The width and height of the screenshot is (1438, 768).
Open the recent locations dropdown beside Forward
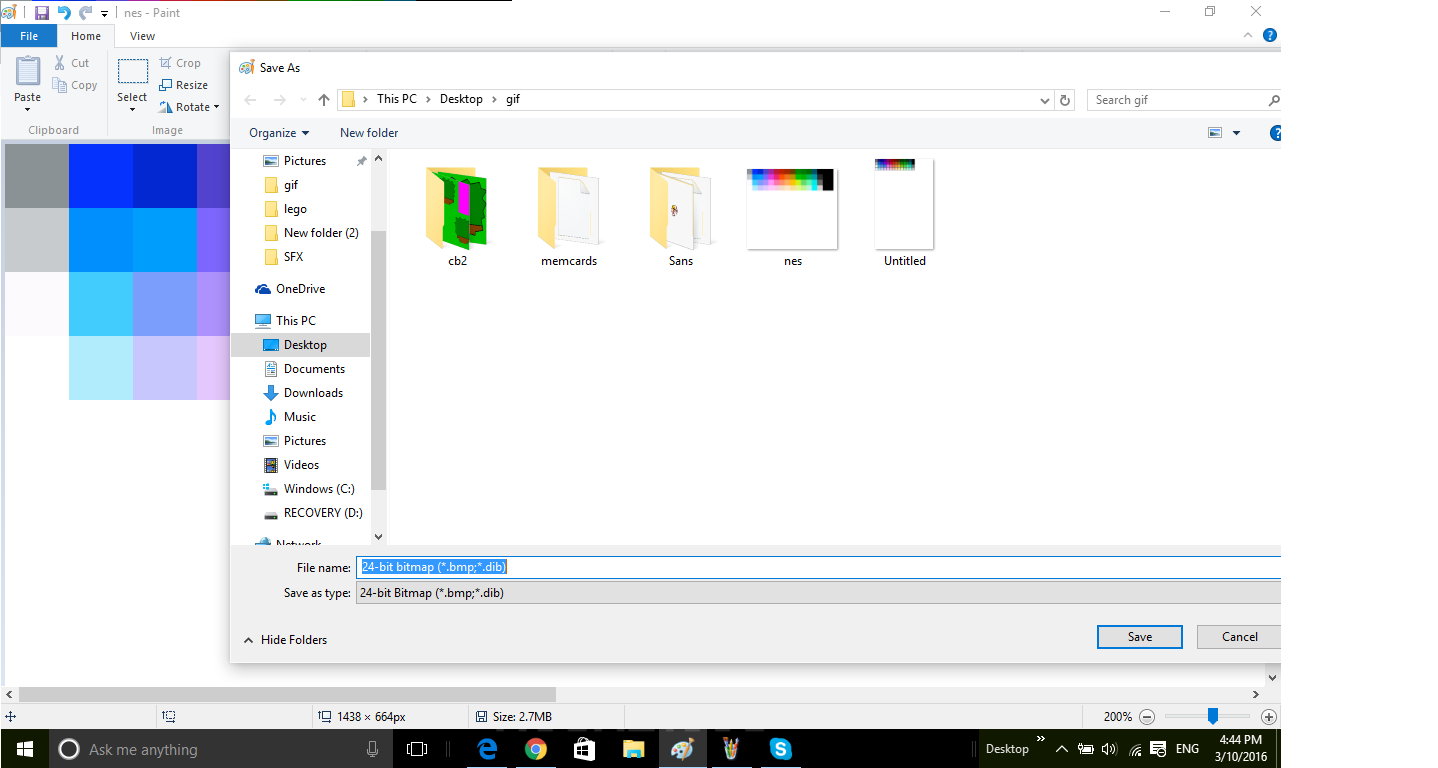click(x=303, y=100)
